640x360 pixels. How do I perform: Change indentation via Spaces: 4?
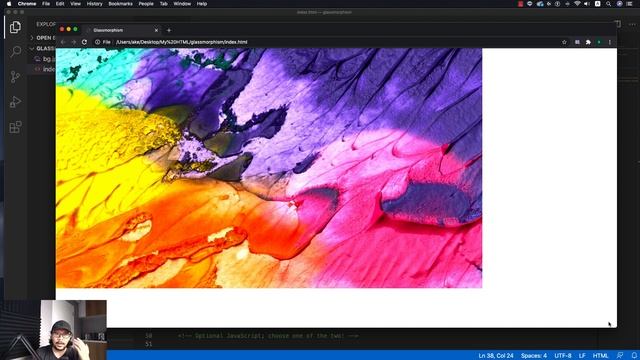[534, 356]
